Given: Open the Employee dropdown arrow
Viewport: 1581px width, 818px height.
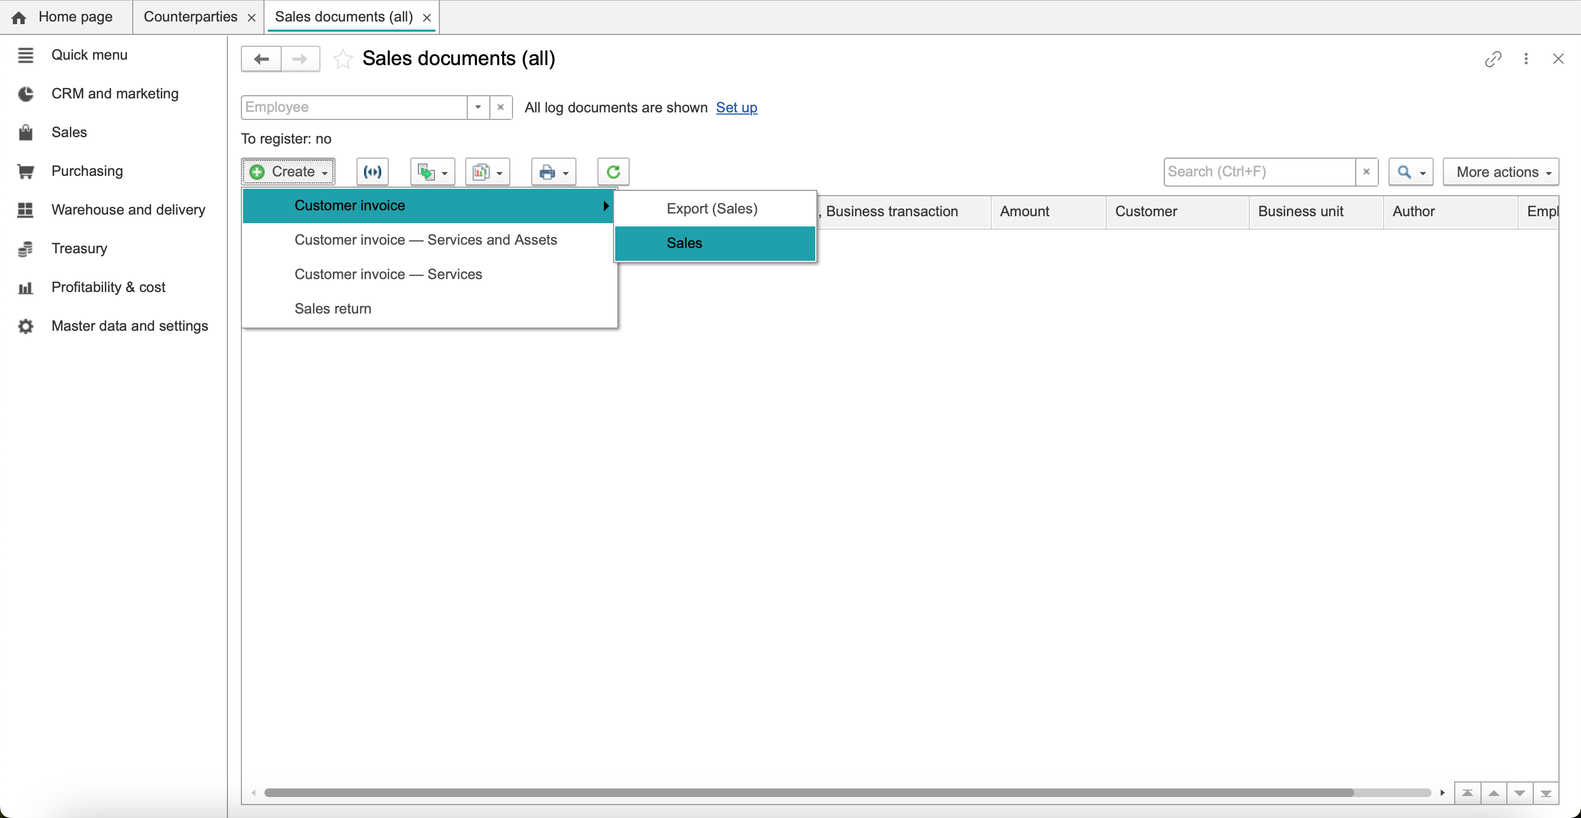Looking at the screenshot, I should pyautogui.click(x=478, y=107).
